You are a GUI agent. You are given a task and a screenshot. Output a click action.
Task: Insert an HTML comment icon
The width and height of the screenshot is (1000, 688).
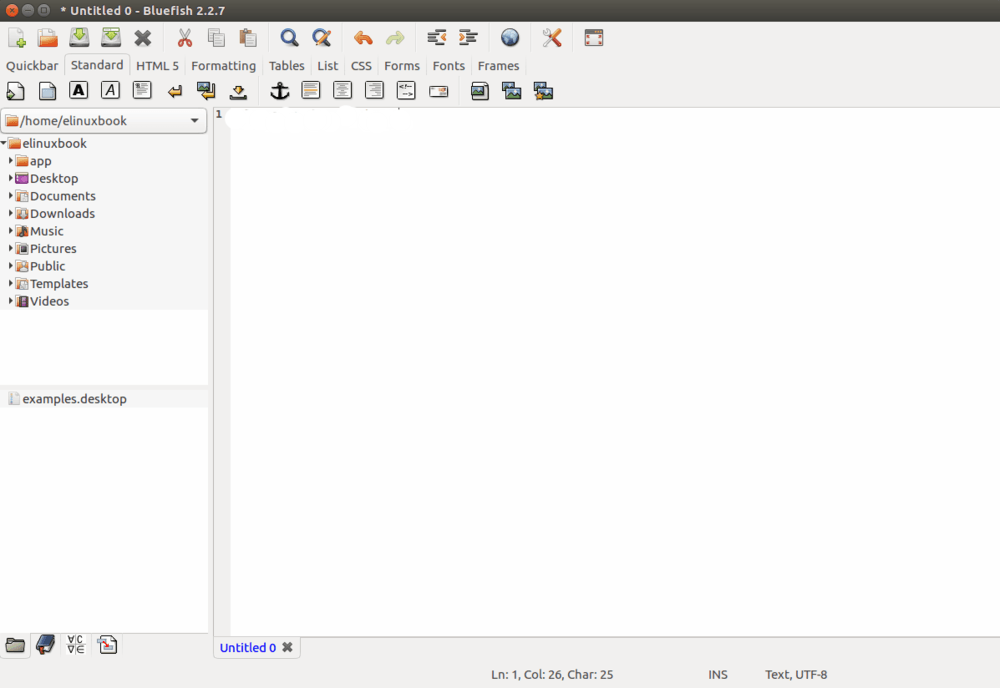406,91
